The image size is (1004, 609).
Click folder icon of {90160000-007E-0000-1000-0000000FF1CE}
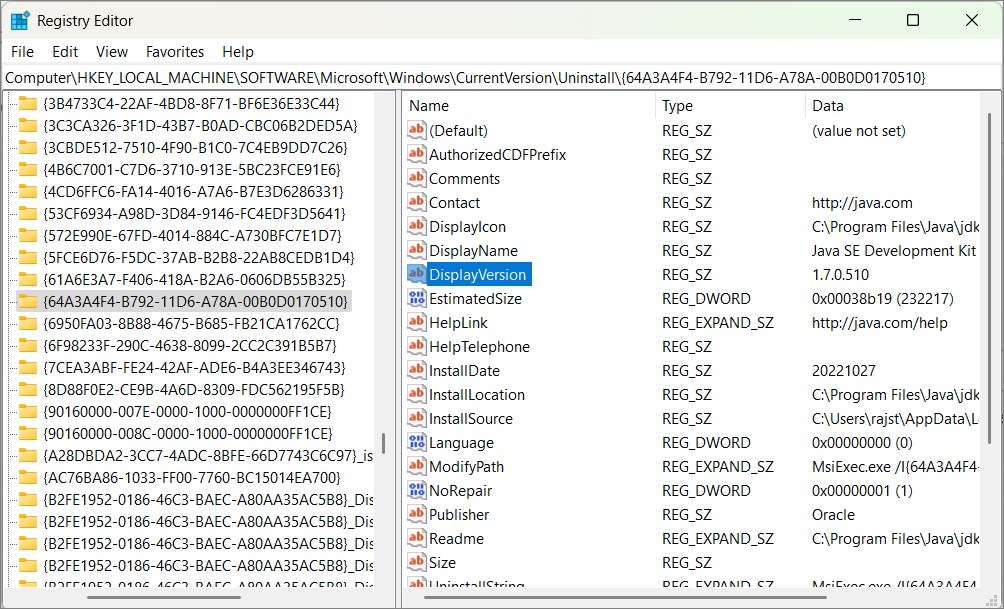(x=28, y=412)
